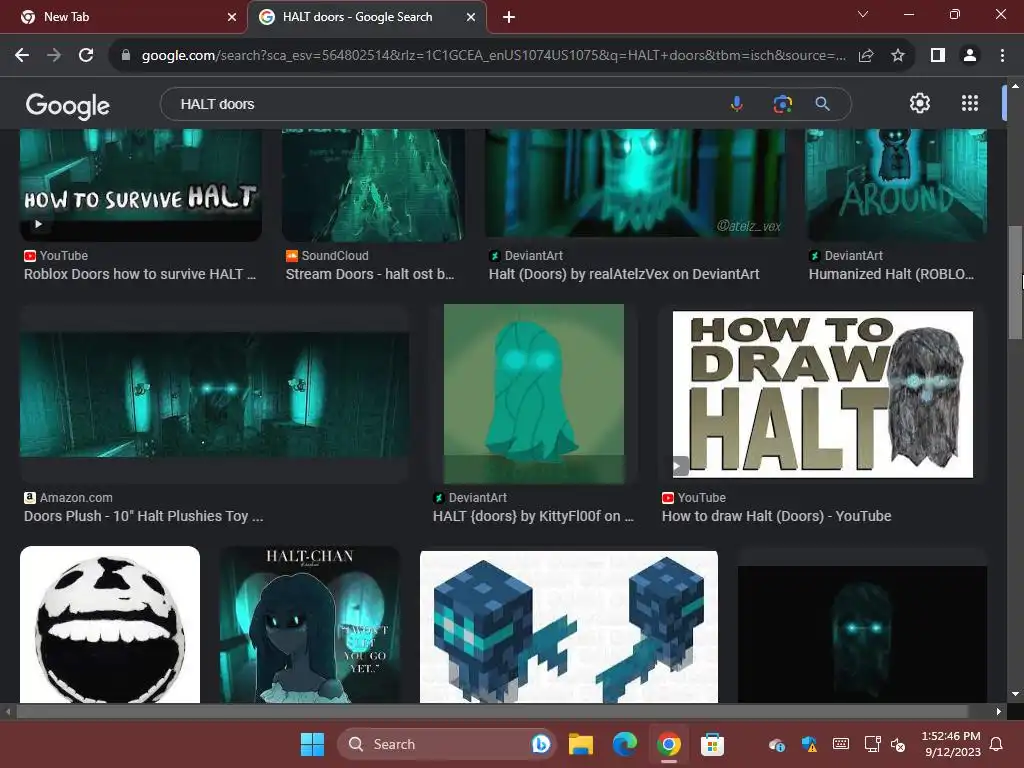Bookmark this page with the star icon
Screen dimensions: 1024x768
click(898, 56)
